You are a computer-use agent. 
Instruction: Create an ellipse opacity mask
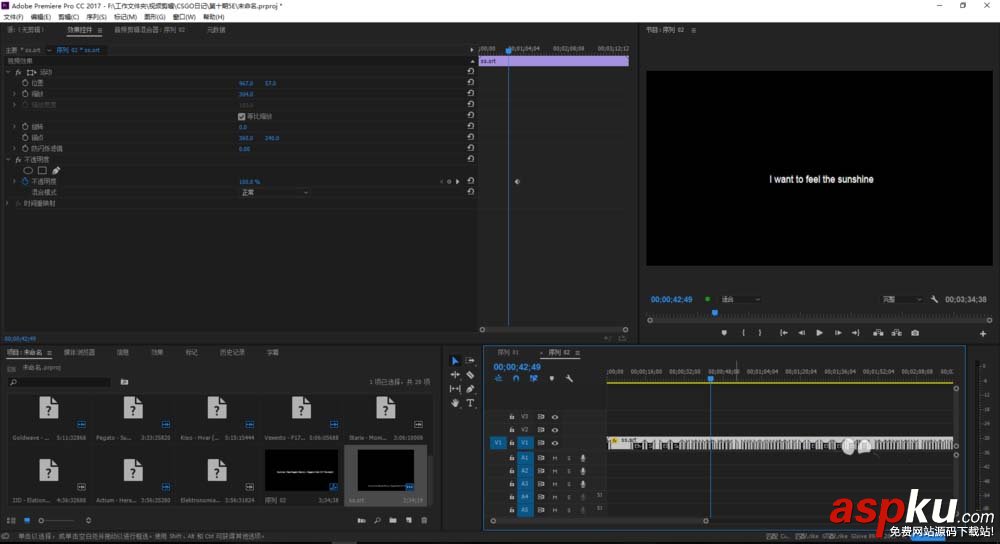28,170
